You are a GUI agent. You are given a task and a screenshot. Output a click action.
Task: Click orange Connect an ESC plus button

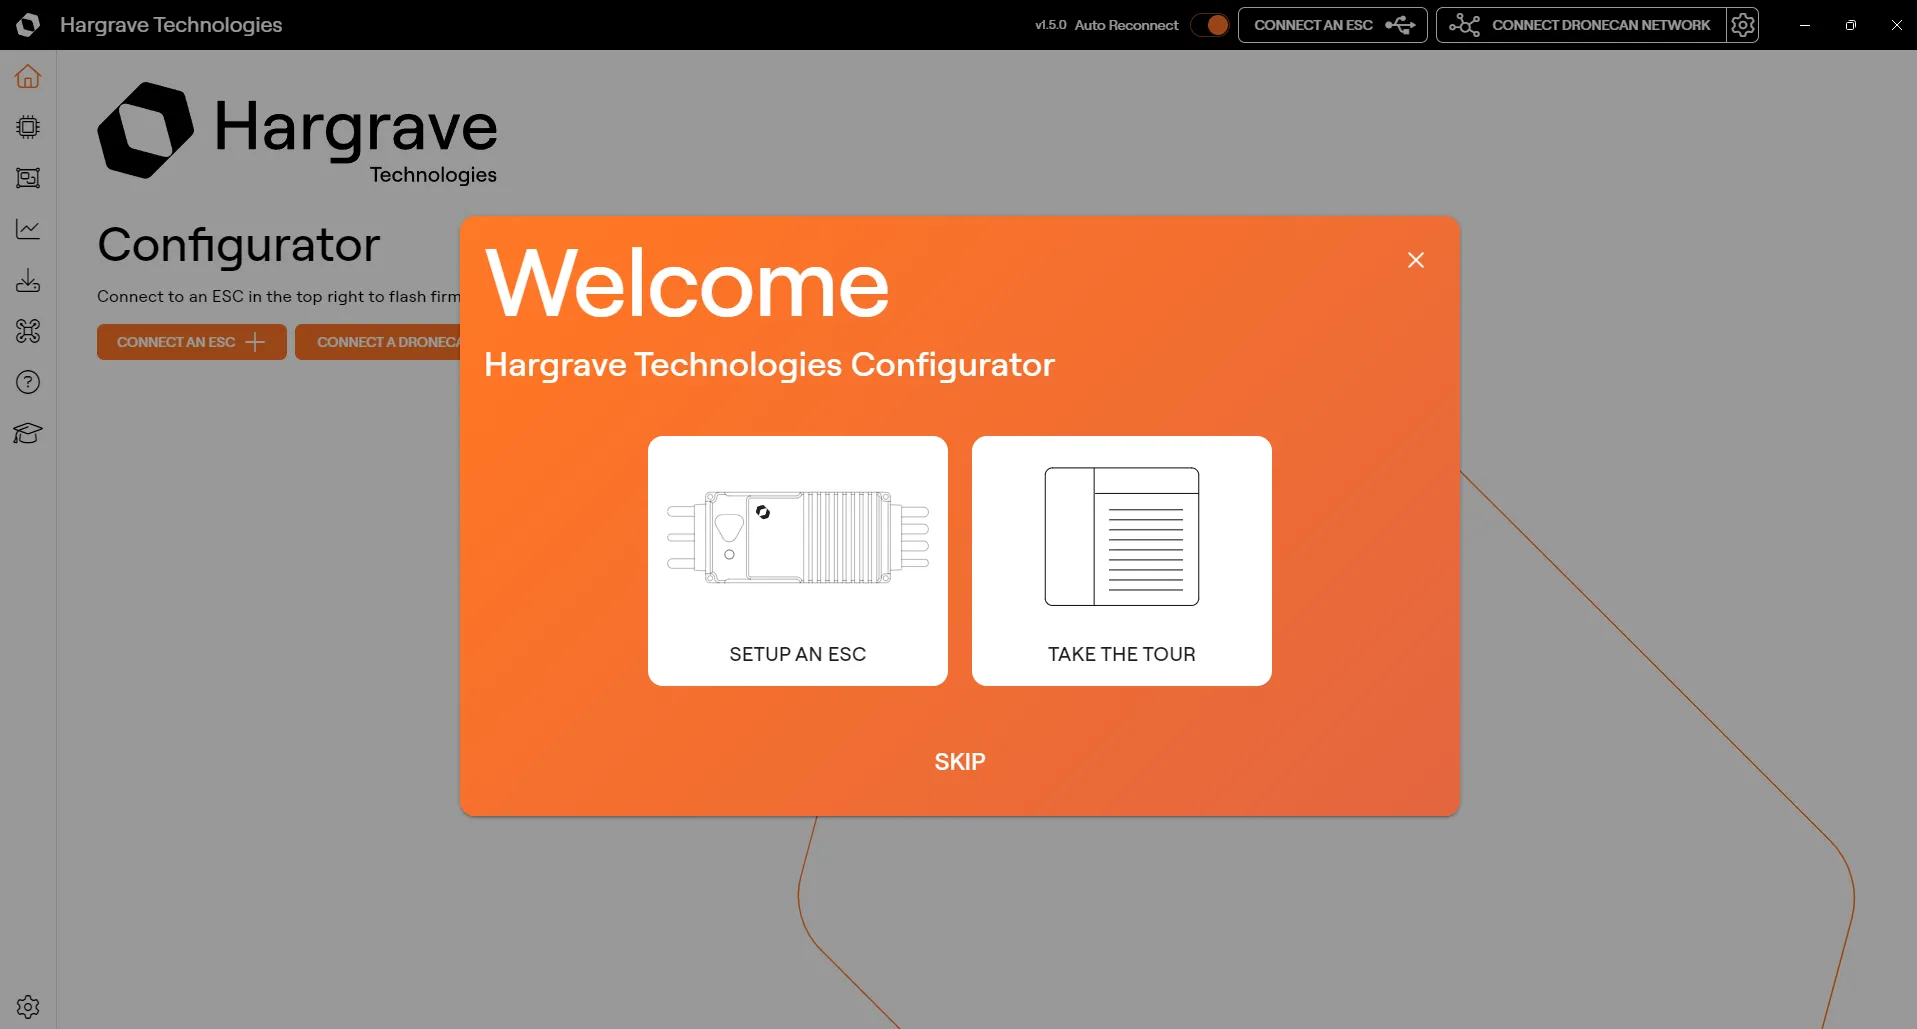pyautogui.click(x=191, y=342)
